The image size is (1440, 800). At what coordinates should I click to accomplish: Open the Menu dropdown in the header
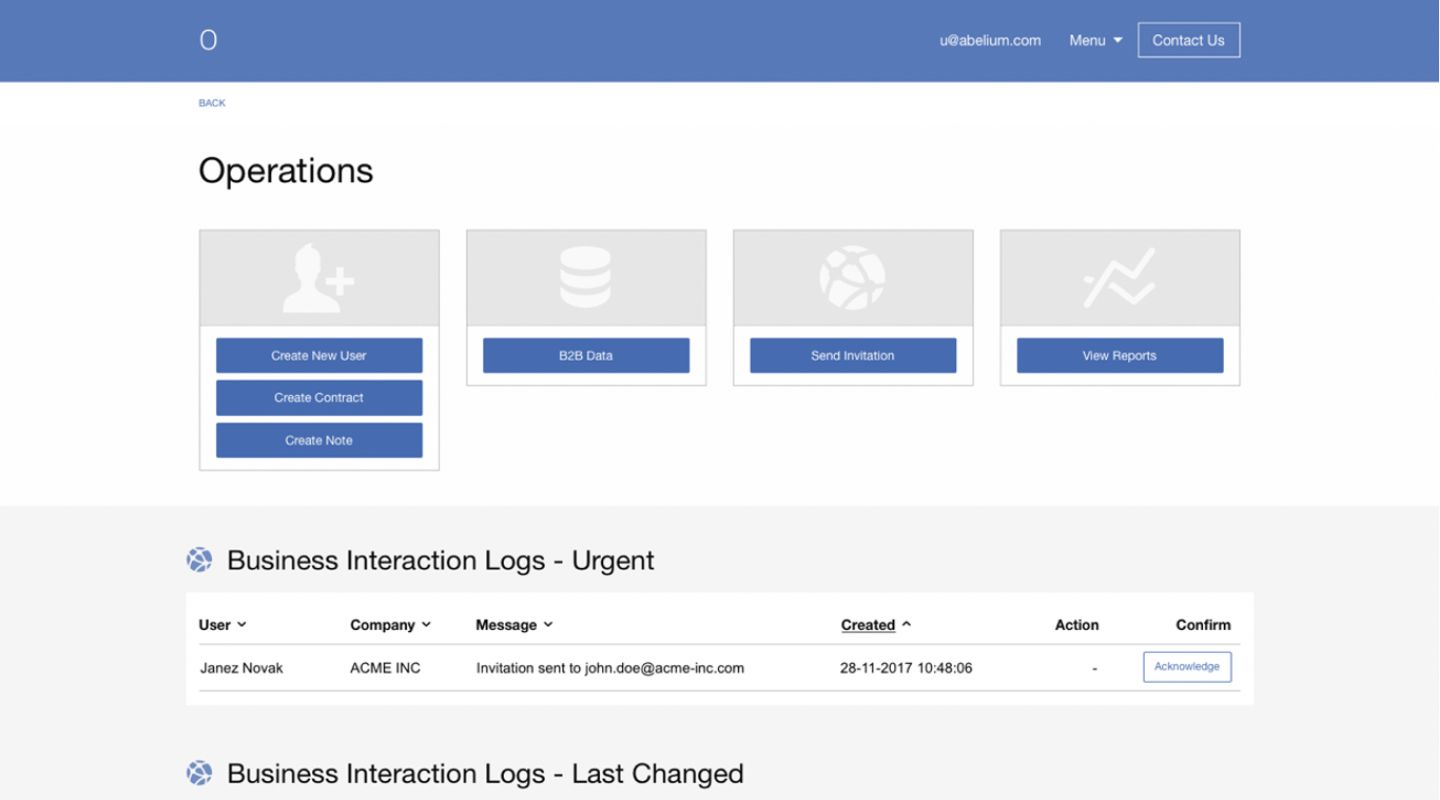tap(1095, 40)
